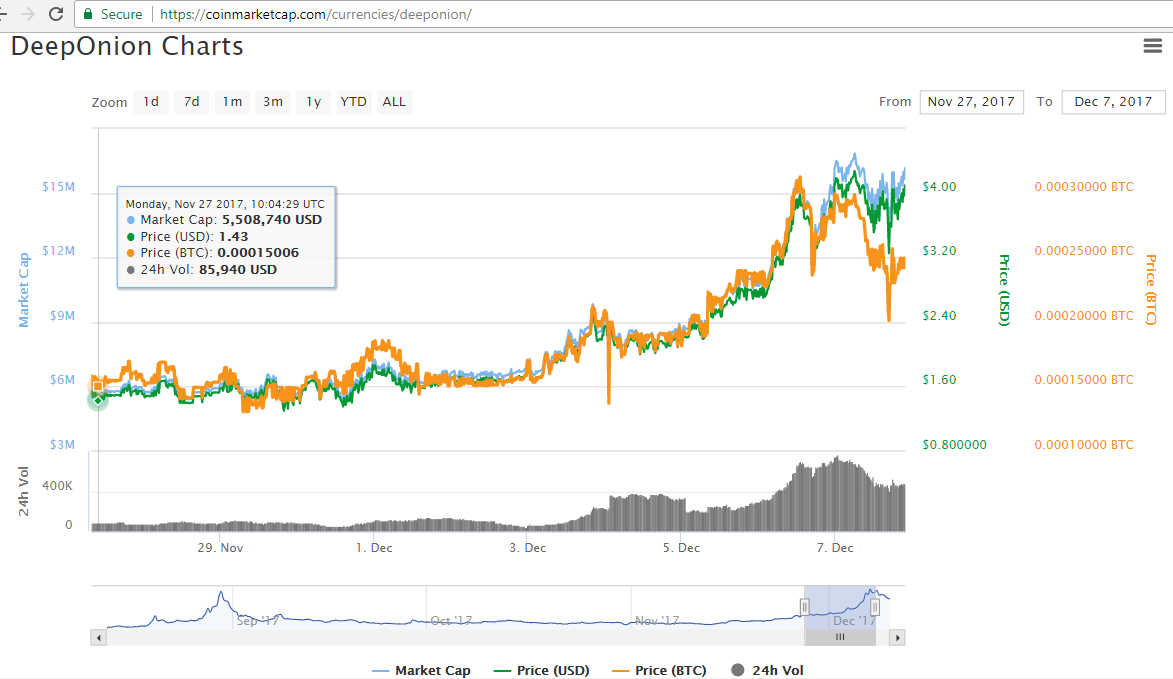This screenshot has width=1173, height=679.
Task: Click the 7. Dec date axis label
Action: tap(835, 548)
